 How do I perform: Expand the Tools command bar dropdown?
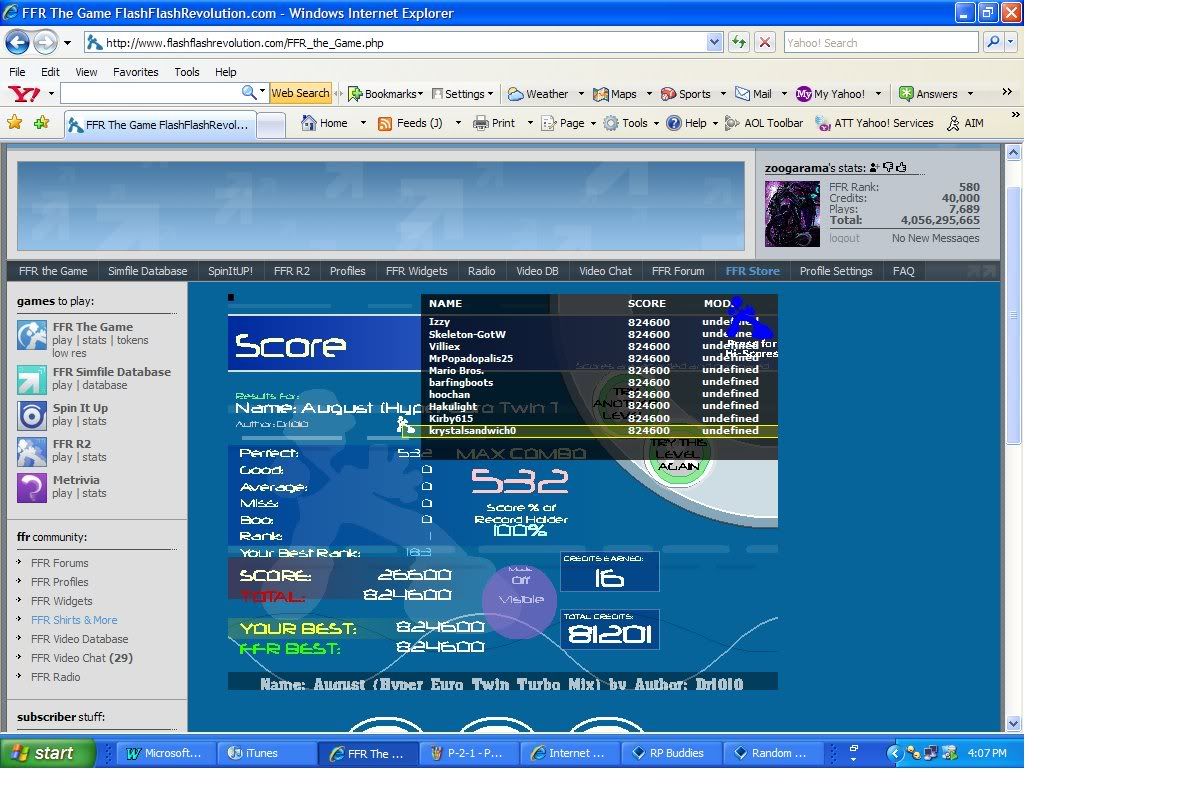[x=656, y=123]
